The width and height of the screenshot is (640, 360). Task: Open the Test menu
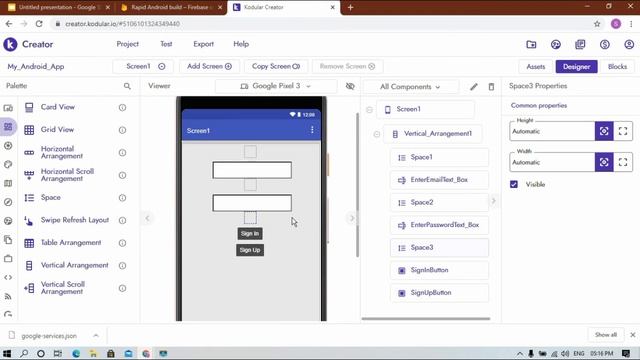tap(166, 44)
